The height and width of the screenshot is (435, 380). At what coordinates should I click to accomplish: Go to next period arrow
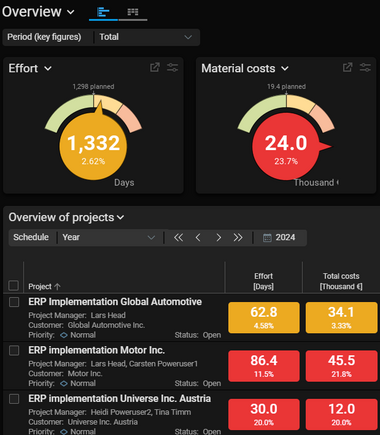tap(218, 238)
